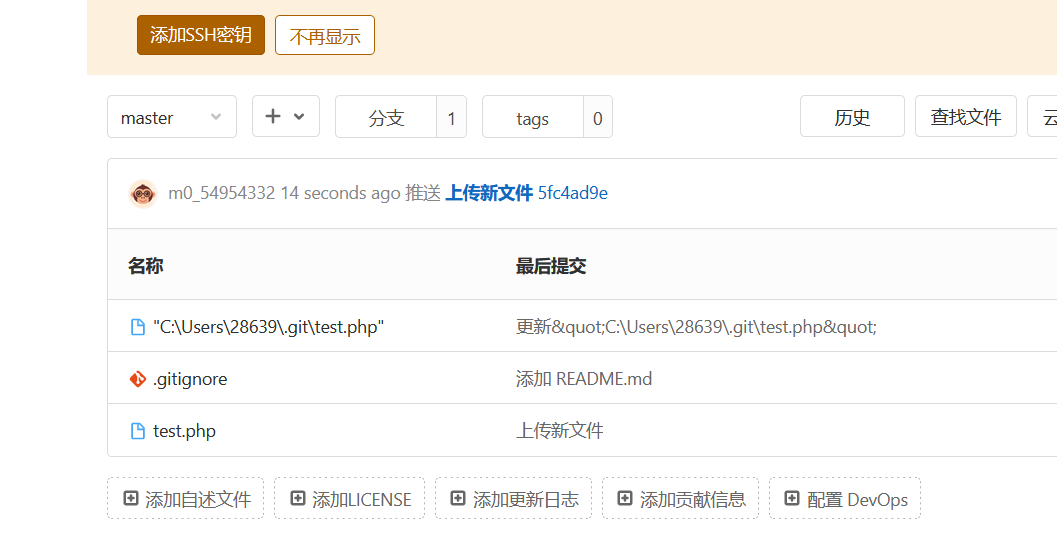1057x559 pixels.
Task: Click the commit message 添加 README.md
Action: pos(584,379)
